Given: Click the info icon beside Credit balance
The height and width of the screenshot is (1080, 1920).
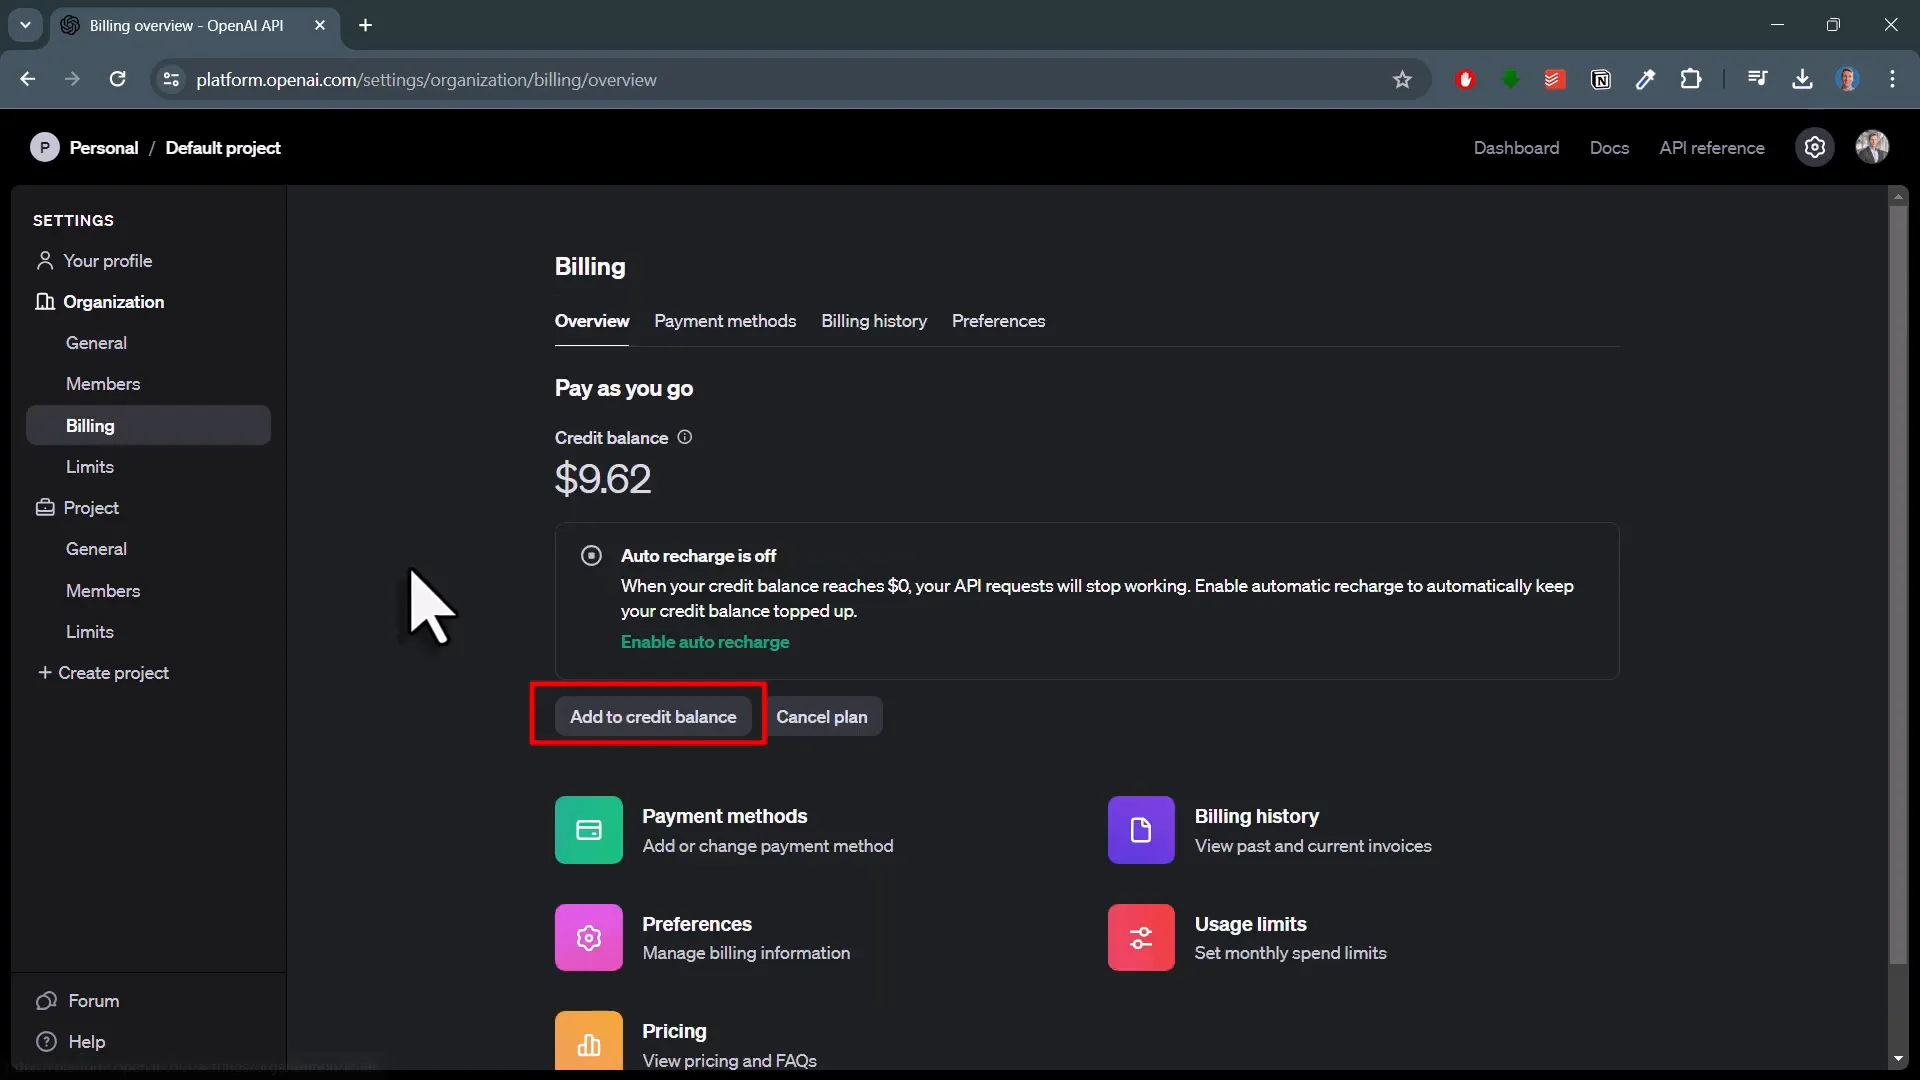Looking at the screenshot, I should click(684, 437).
